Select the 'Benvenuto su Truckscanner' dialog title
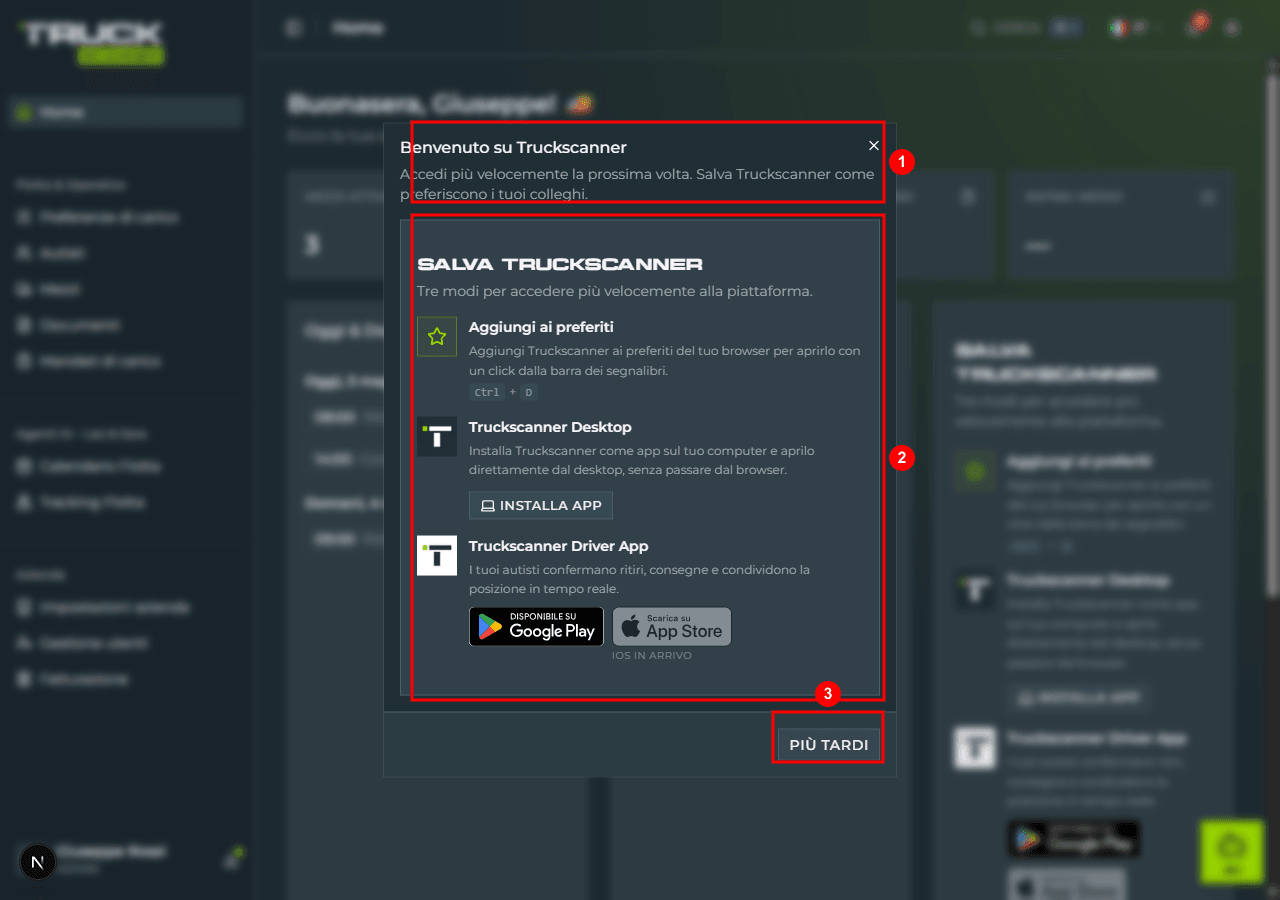1280x900 pixels. coord(513,147)
